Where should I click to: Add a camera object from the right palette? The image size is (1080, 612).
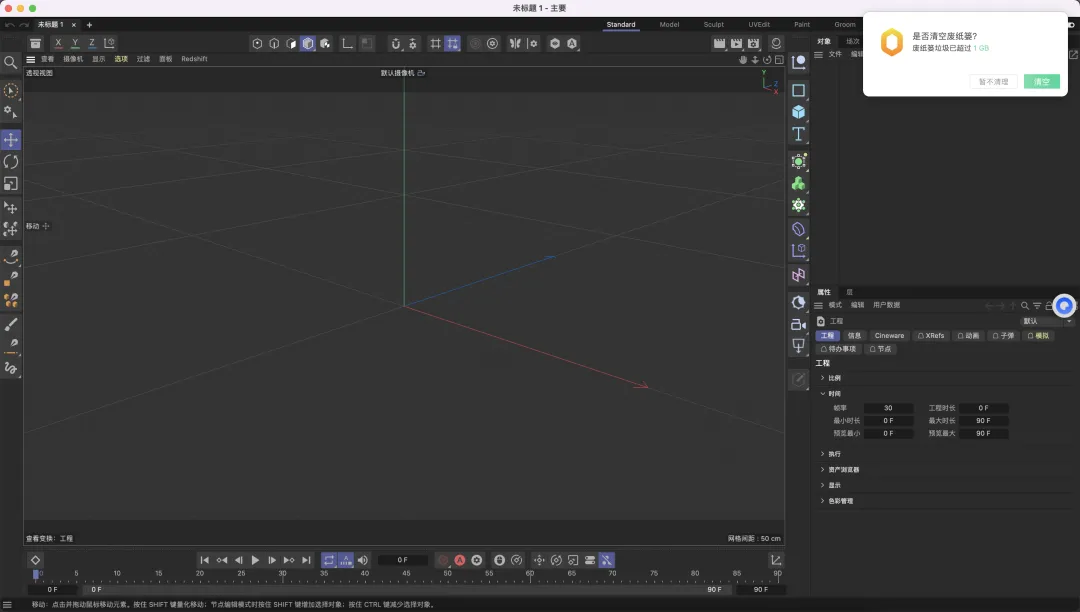798,324
